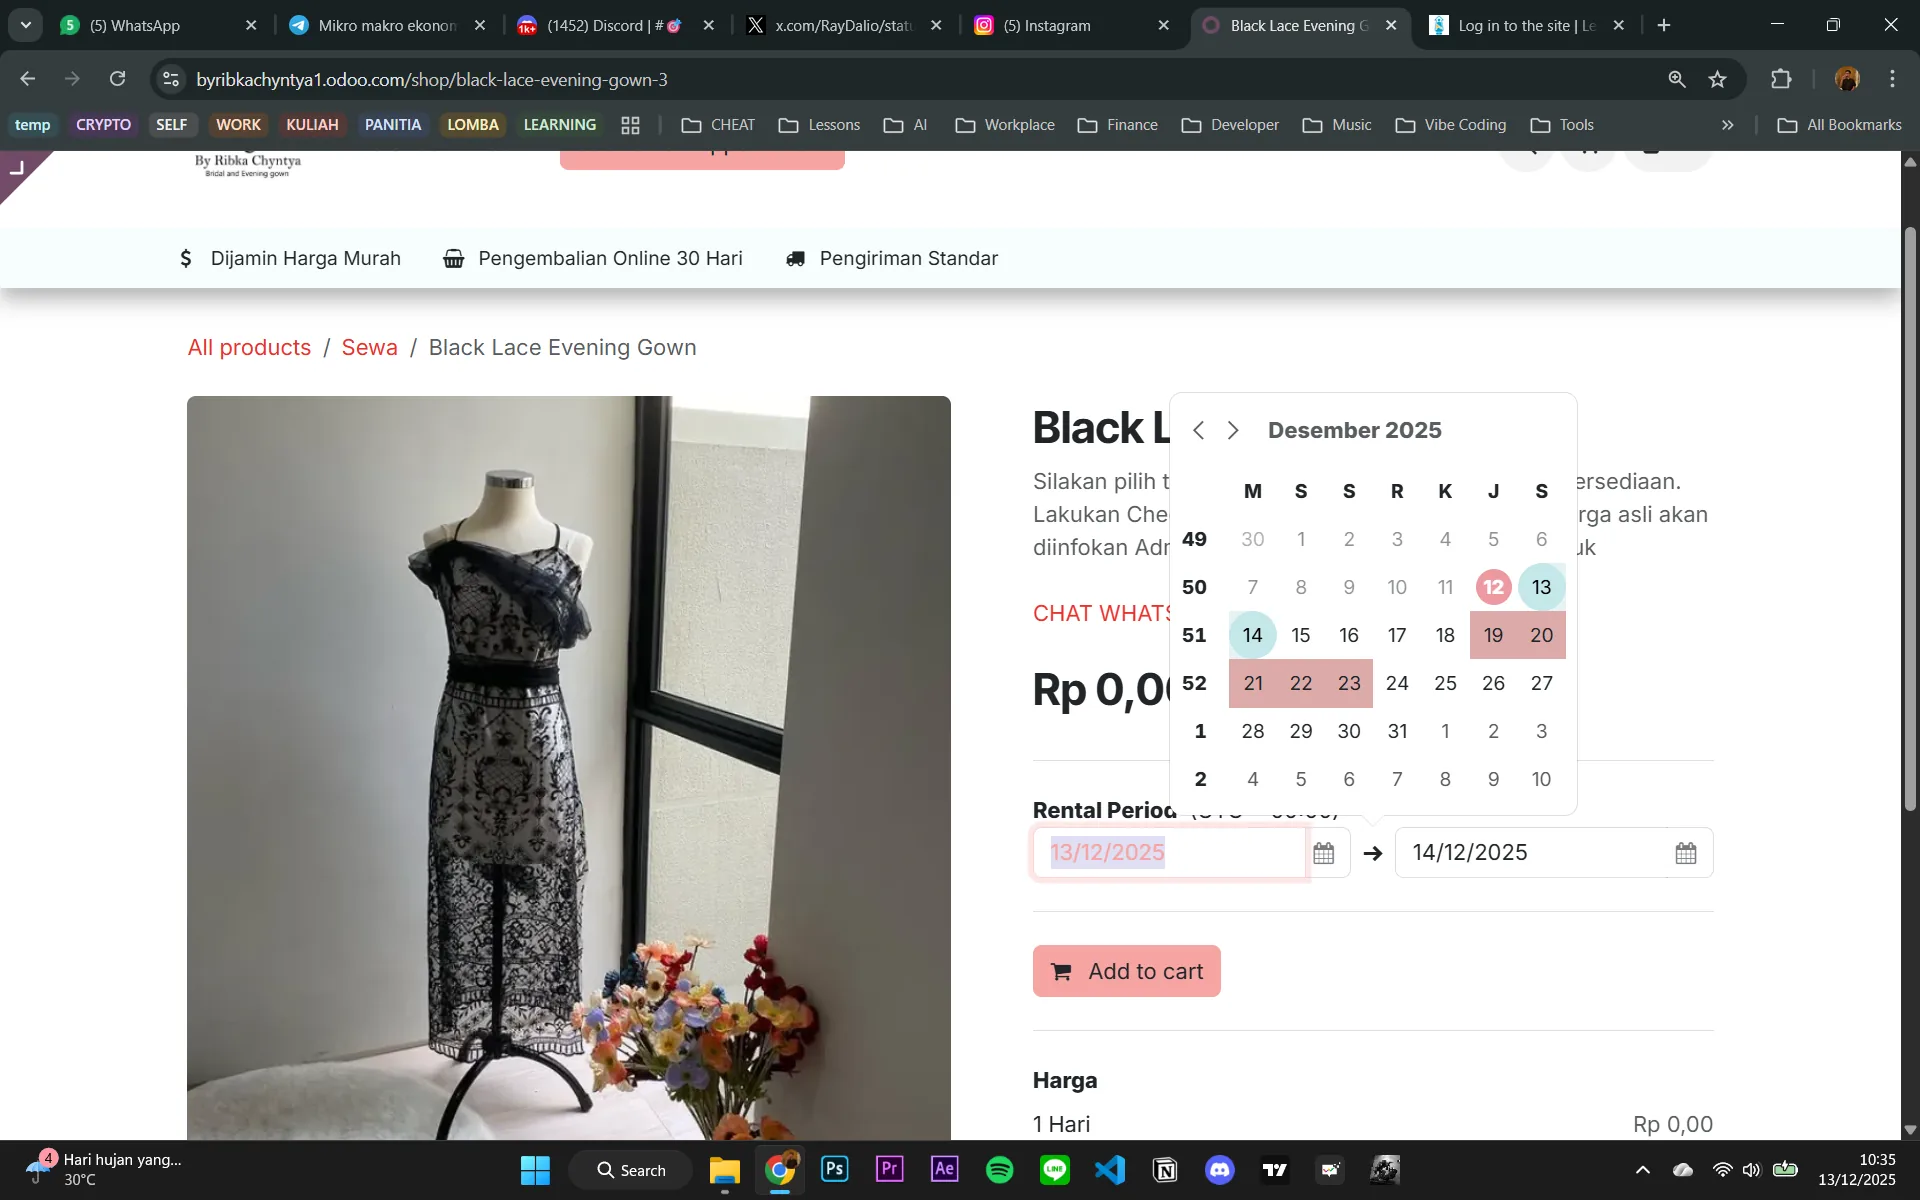Go to previous month in calendar
The width and height of the screenshot is (1920, 1200).
(1198, 430)
